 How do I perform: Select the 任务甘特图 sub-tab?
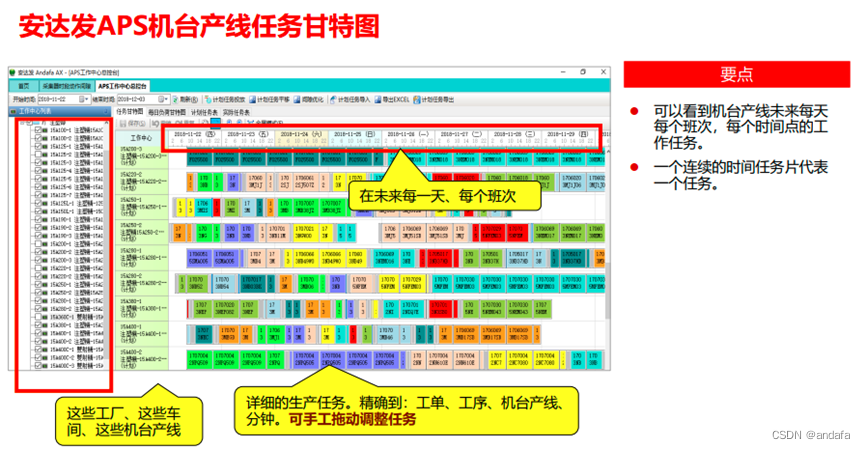130,111
